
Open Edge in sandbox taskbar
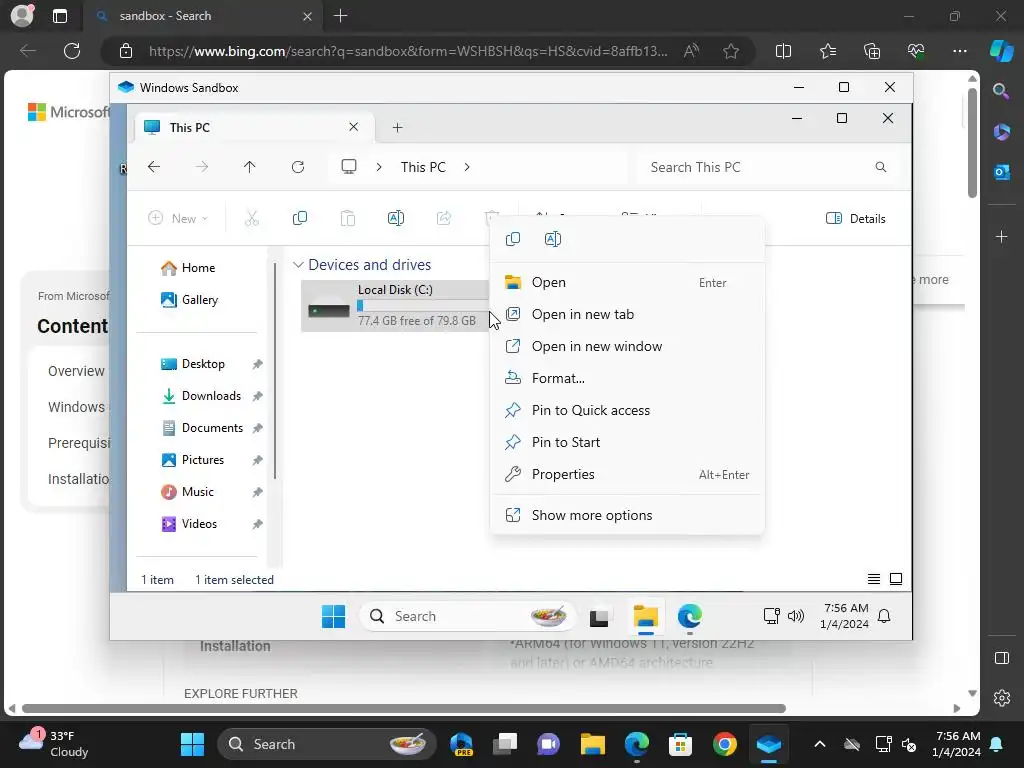tap(690, 616)
